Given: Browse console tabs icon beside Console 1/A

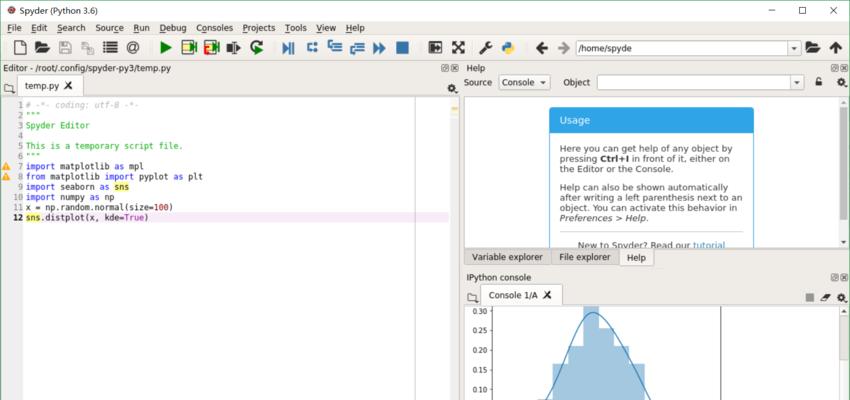Looking at the screenshot, I should tap(473, 298).
